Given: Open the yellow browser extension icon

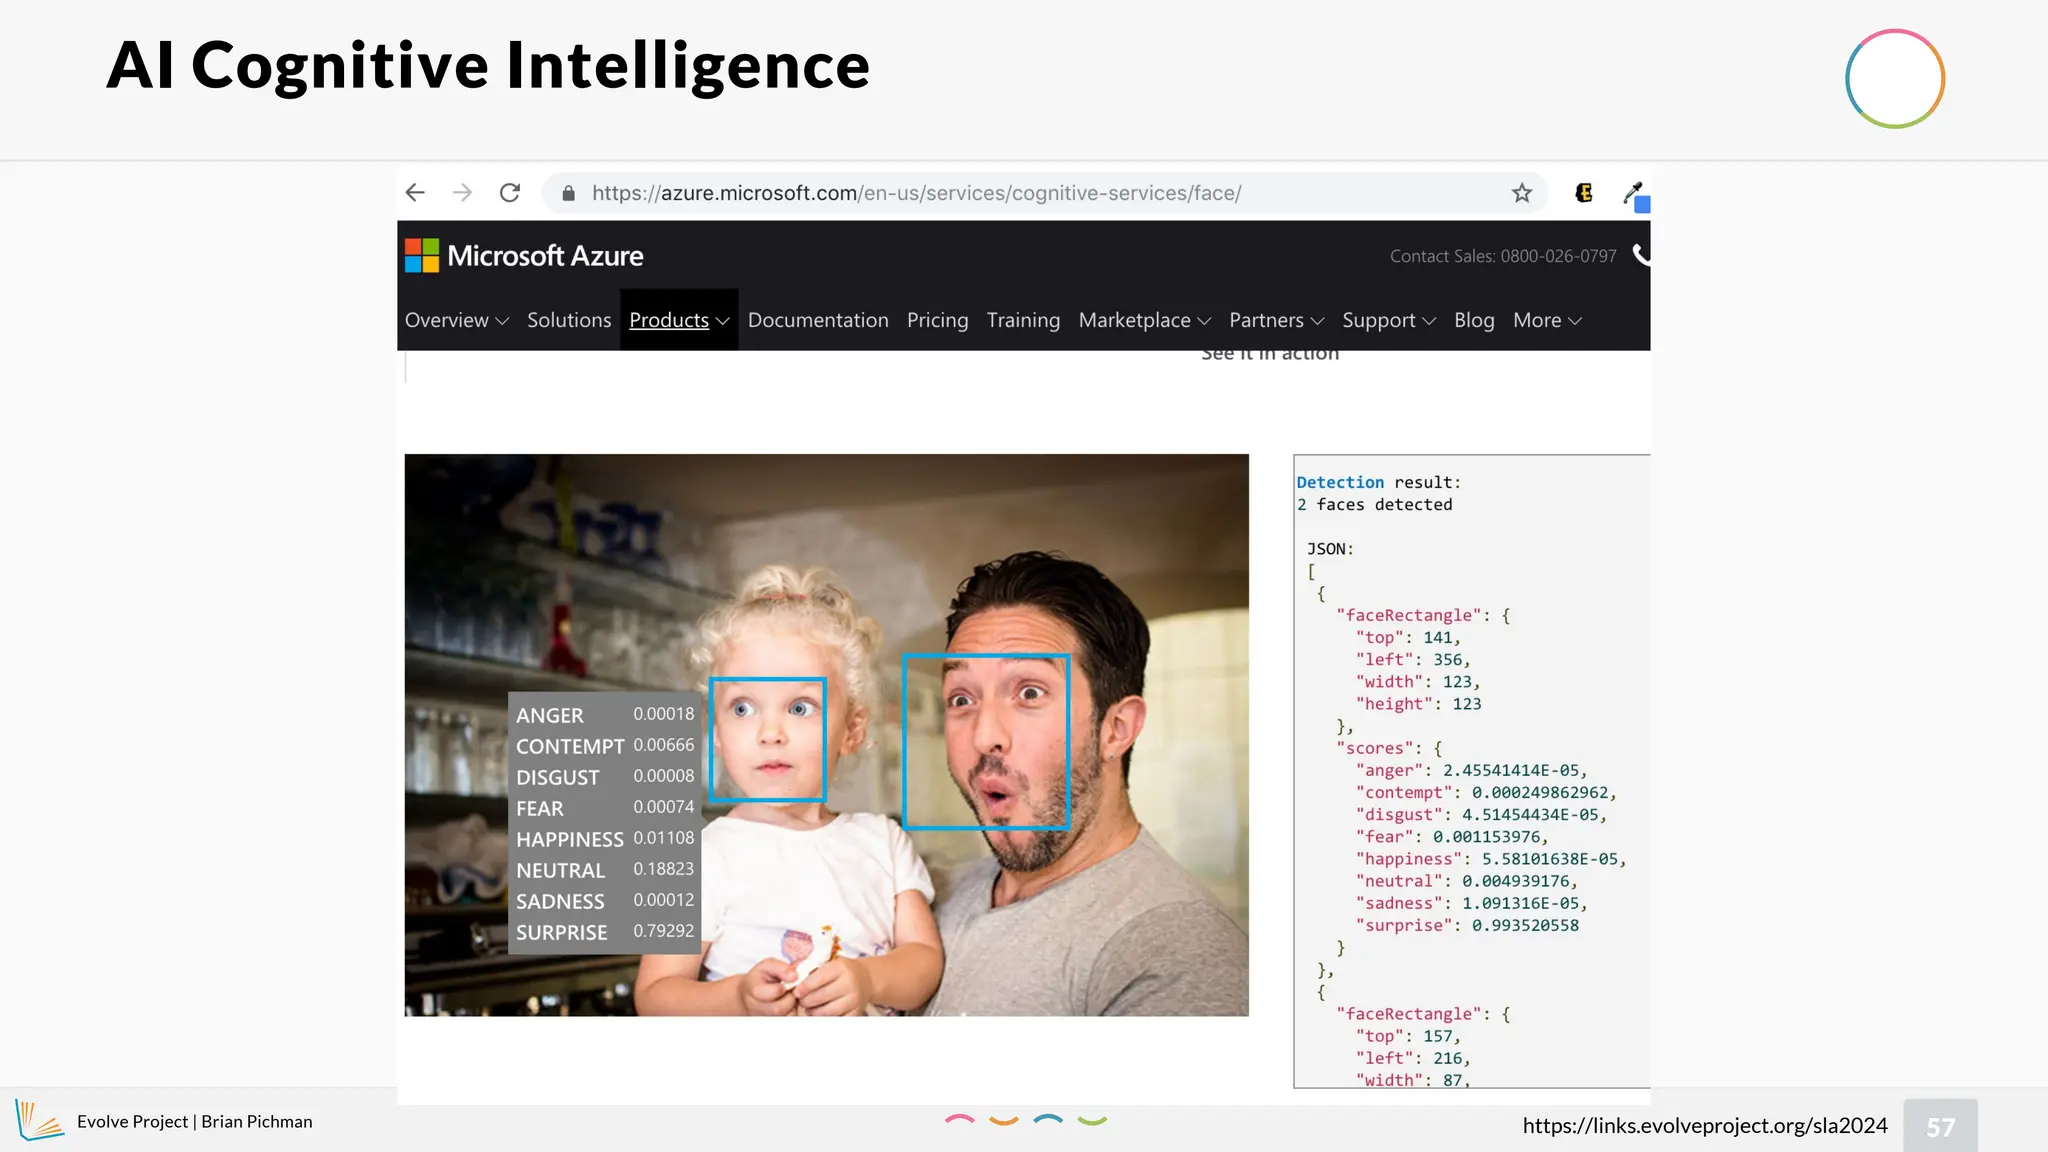Looking at the screenshot, I should tap(1584, 193).
